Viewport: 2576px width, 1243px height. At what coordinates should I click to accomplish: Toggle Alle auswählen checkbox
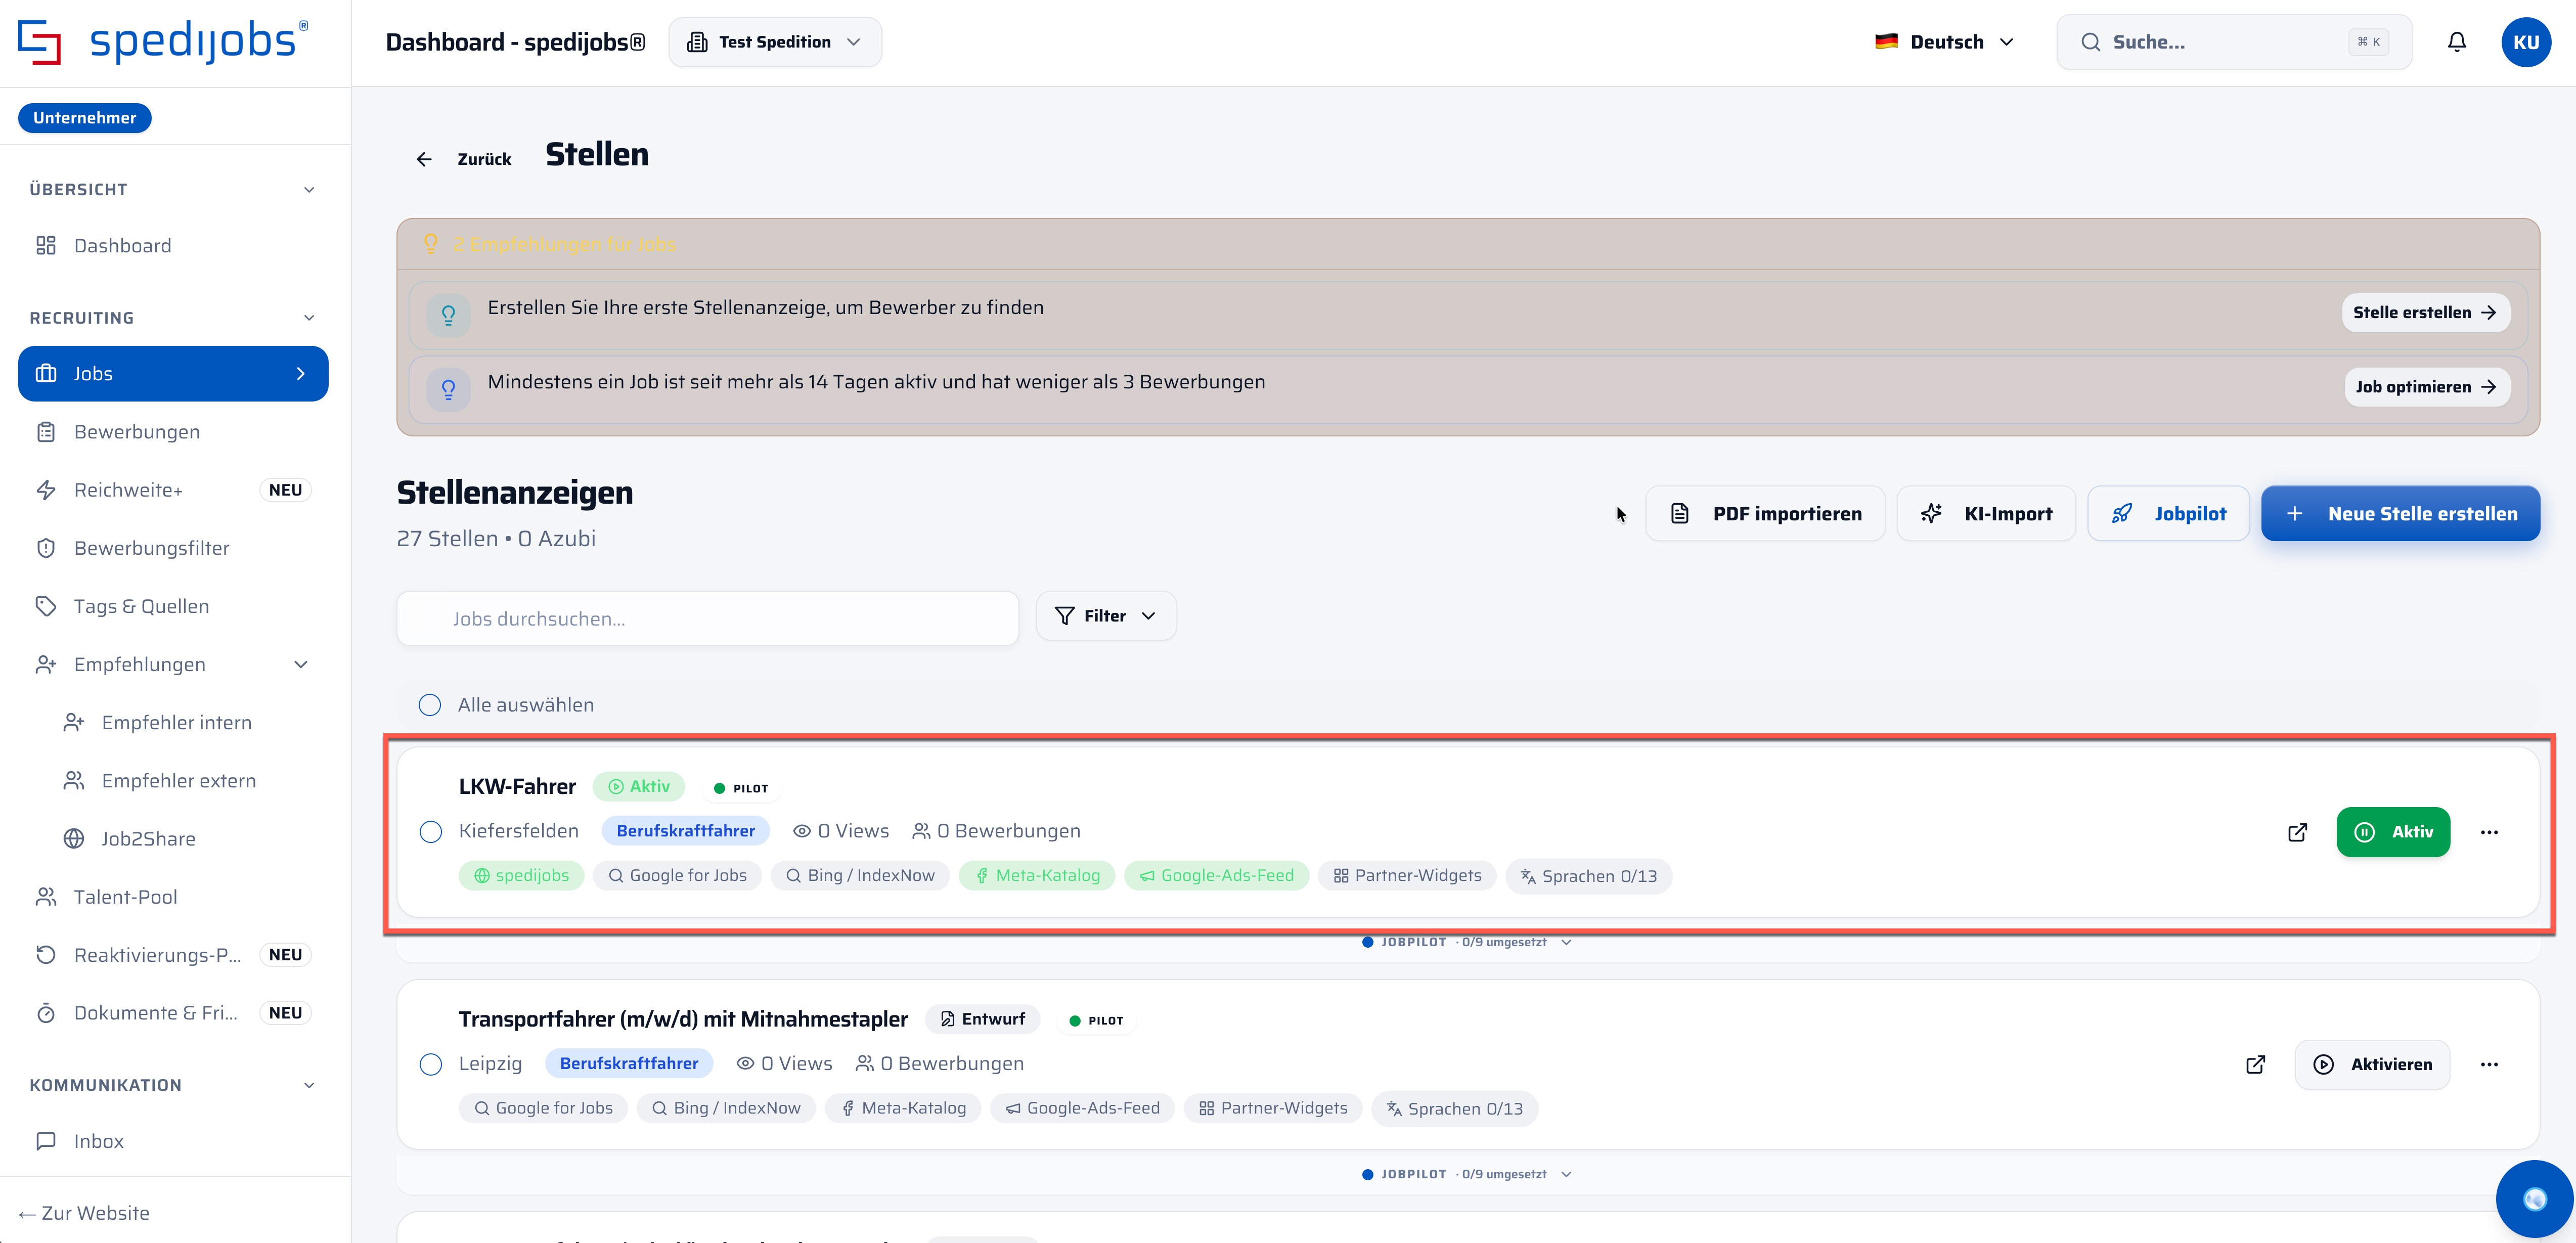(430, 705)
